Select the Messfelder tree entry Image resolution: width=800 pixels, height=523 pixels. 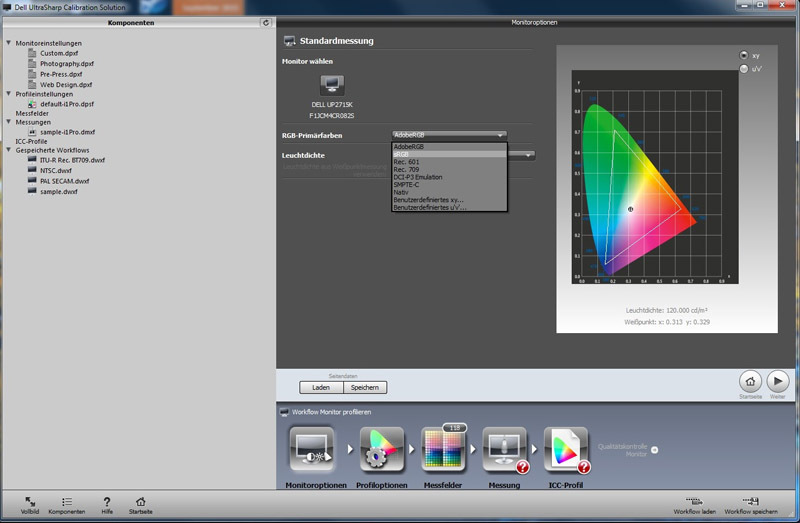[x=32, y=113]
